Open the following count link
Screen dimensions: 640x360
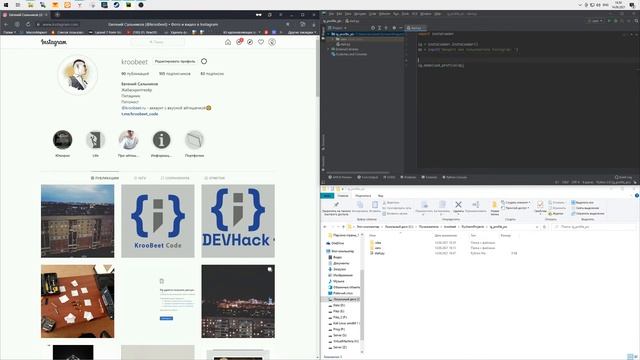coord(212,74)
